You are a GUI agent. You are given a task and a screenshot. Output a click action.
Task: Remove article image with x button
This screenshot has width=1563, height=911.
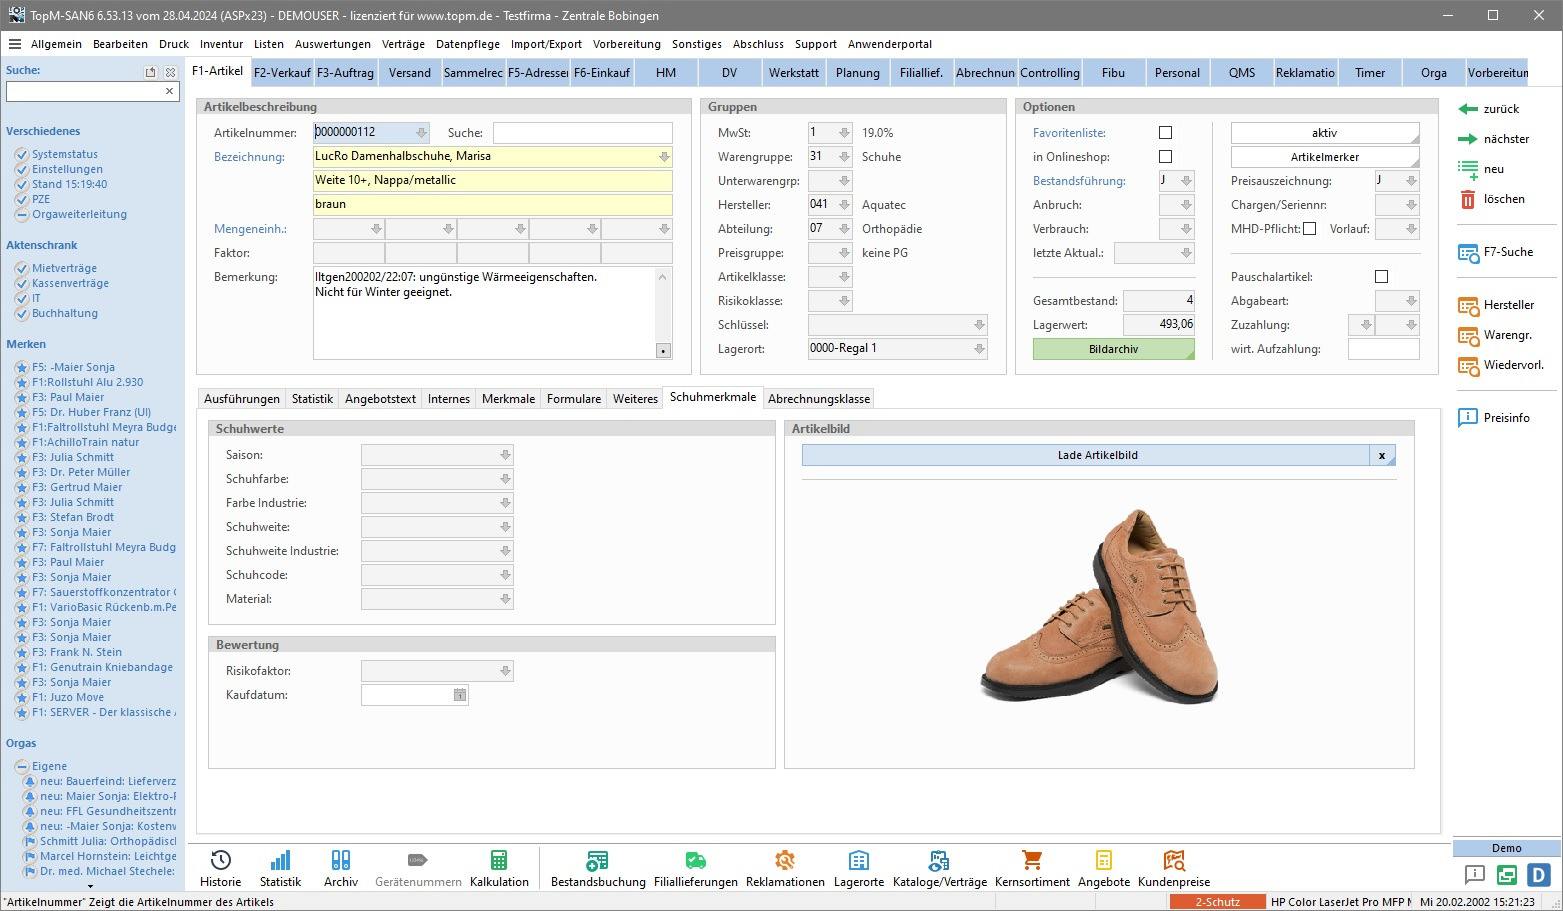click(1382, 455)
